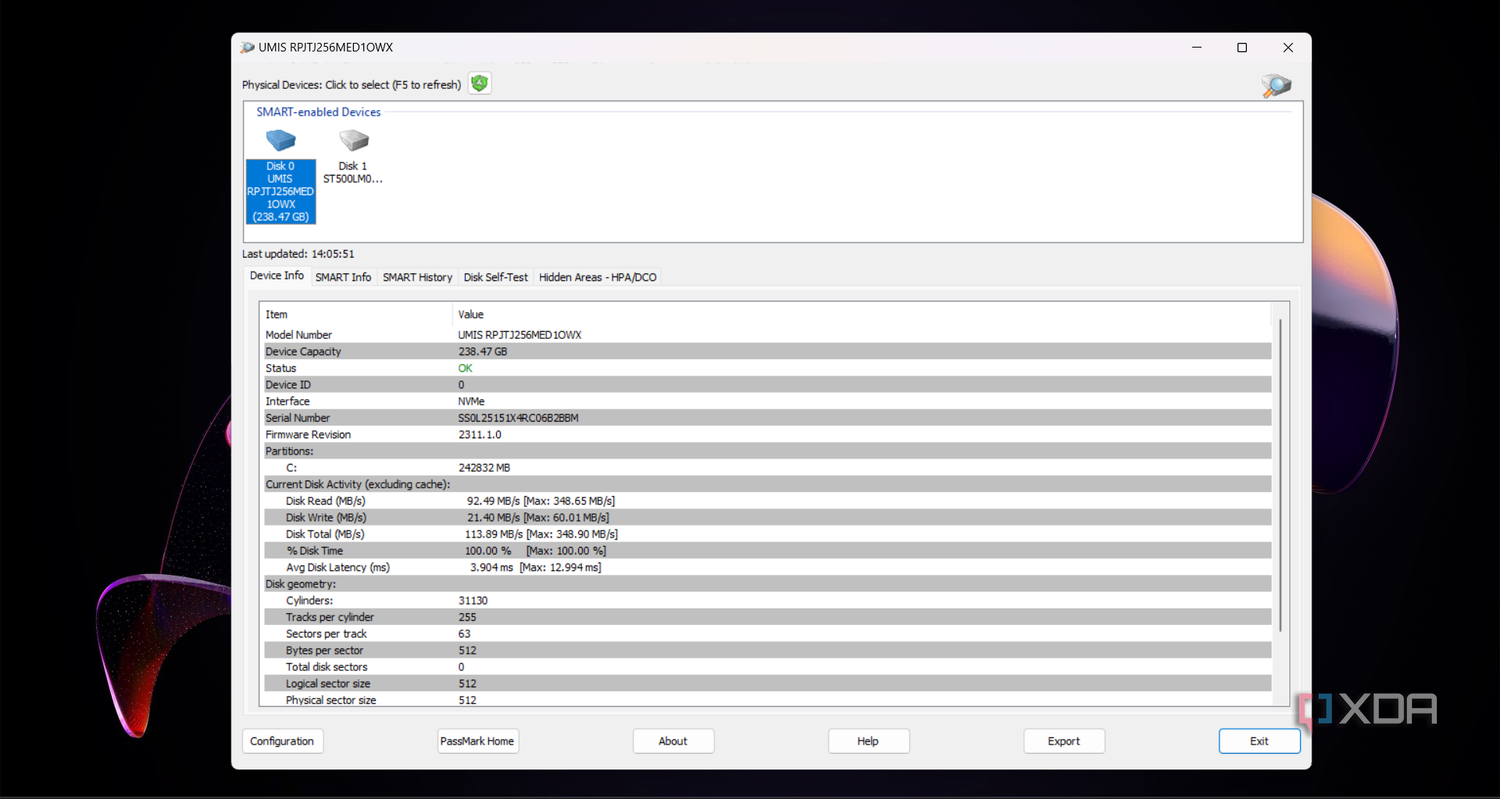This screenshot has height=799, width=1500.
Task: Click the vertical scrollbar in device info list
Action: [x=1281, y=475]
